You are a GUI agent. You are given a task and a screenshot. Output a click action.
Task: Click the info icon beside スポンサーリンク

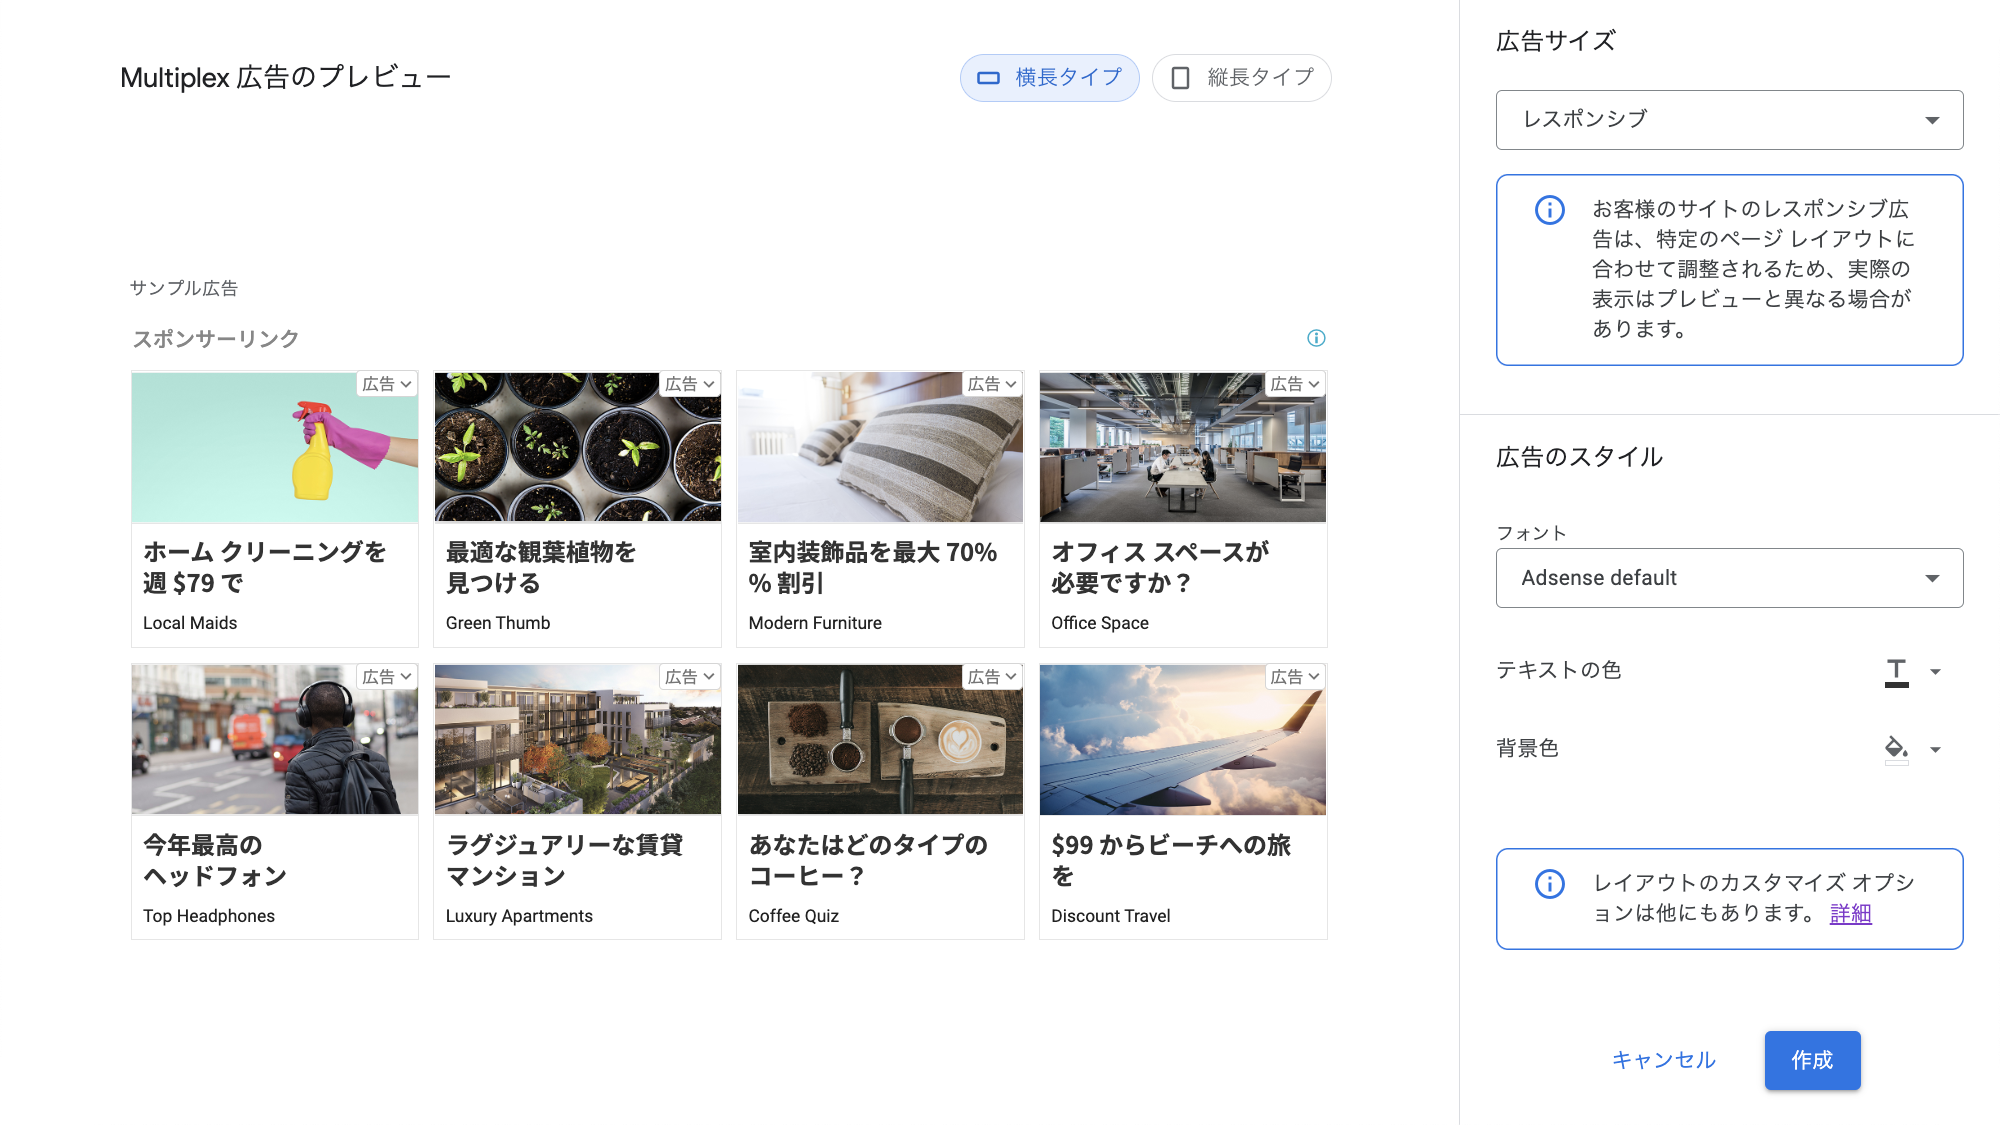point(1316,338)
